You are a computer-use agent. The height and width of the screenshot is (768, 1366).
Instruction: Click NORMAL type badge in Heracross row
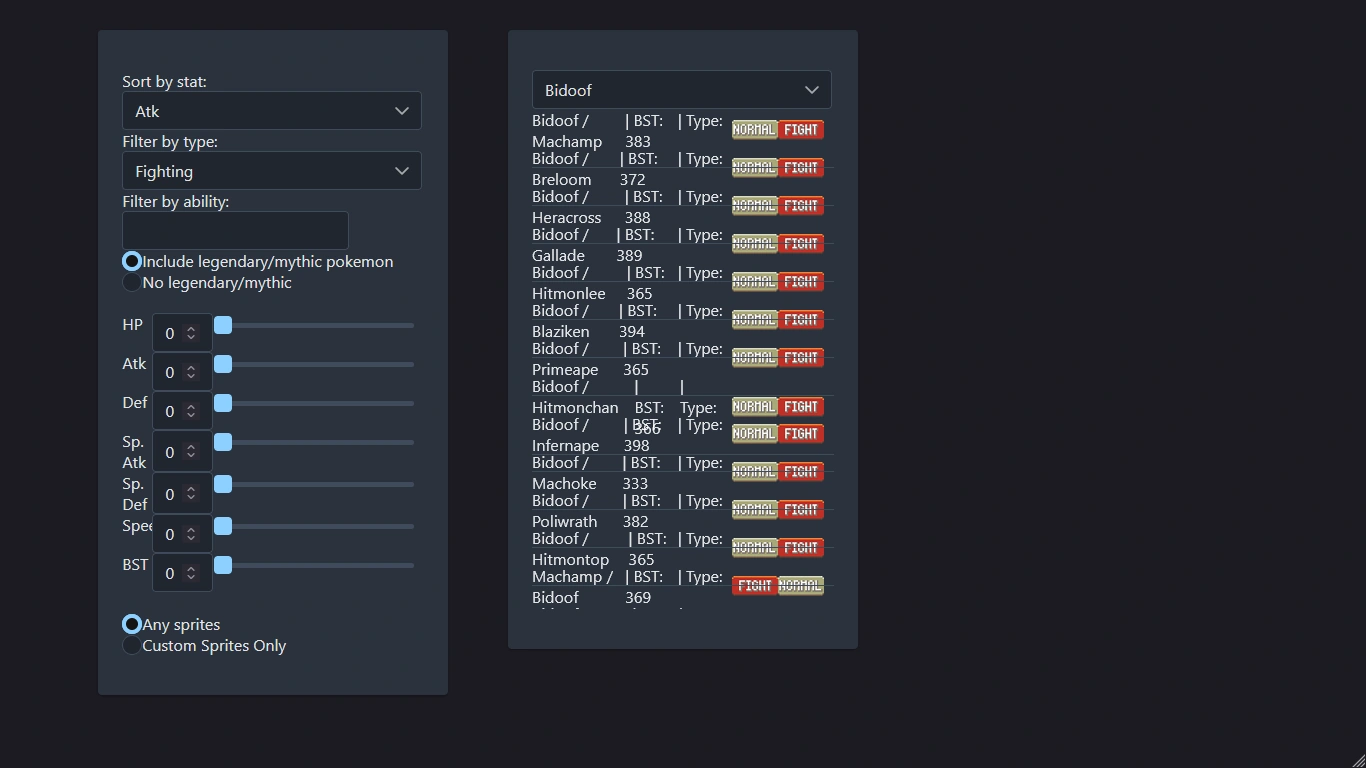point(755,206)
